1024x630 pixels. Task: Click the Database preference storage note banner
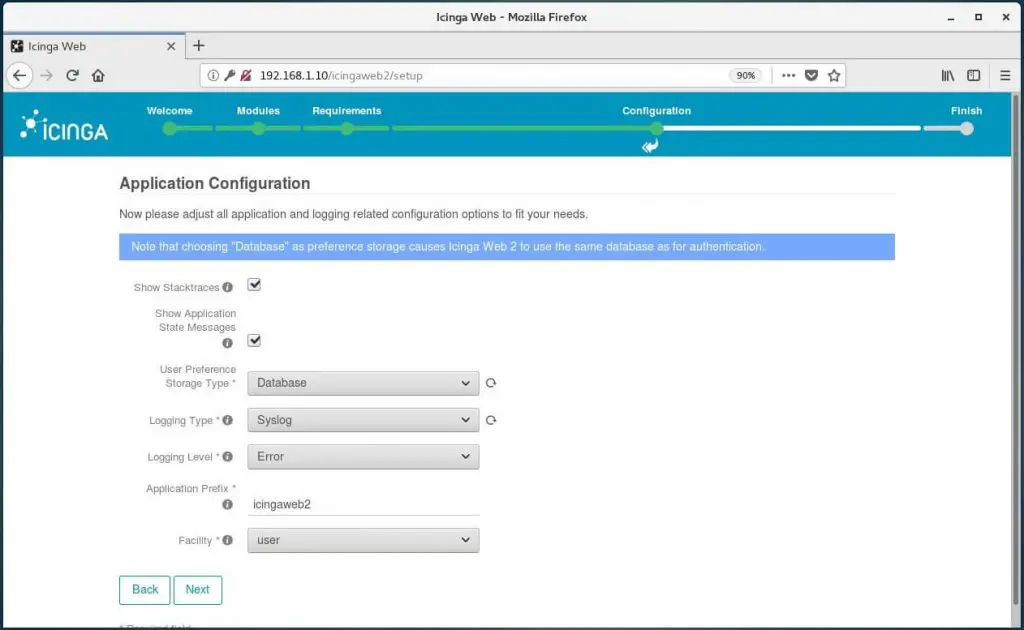point(507,247)
